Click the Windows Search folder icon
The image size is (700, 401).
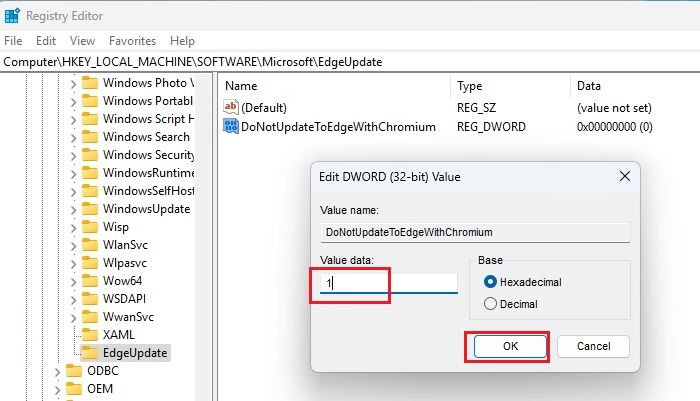[x=90, y=137]
